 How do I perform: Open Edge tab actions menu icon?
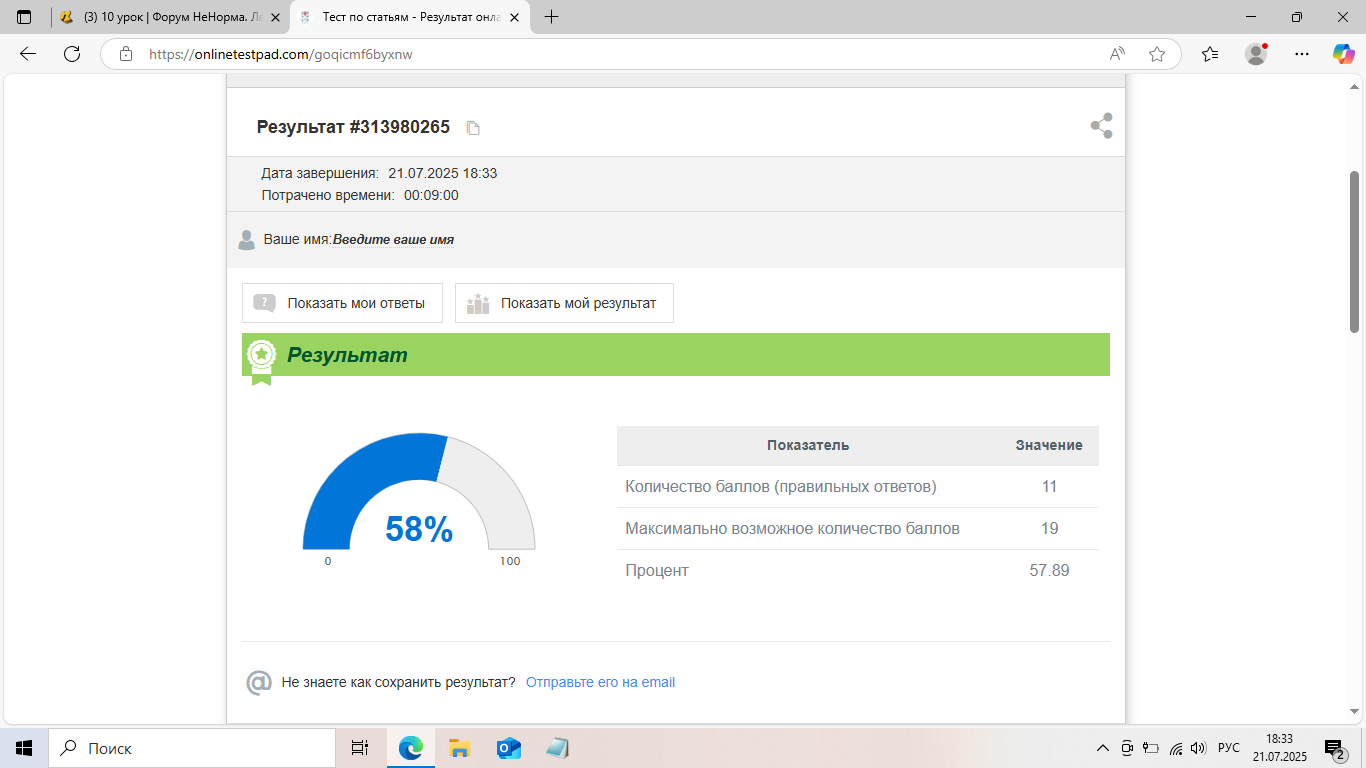24,17
